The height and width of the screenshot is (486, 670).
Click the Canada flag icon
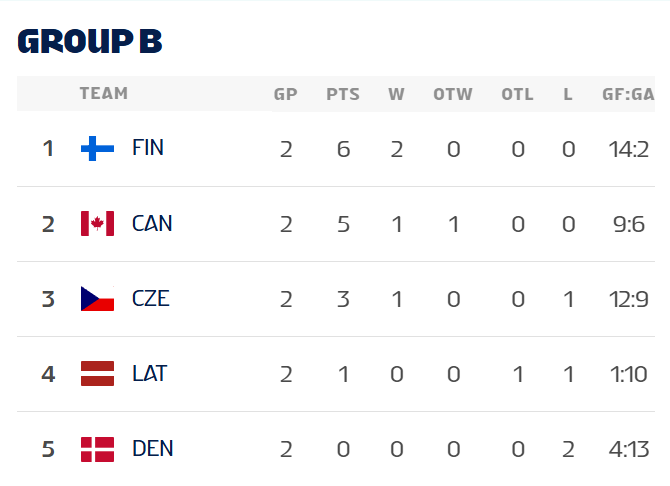(97, 224)
